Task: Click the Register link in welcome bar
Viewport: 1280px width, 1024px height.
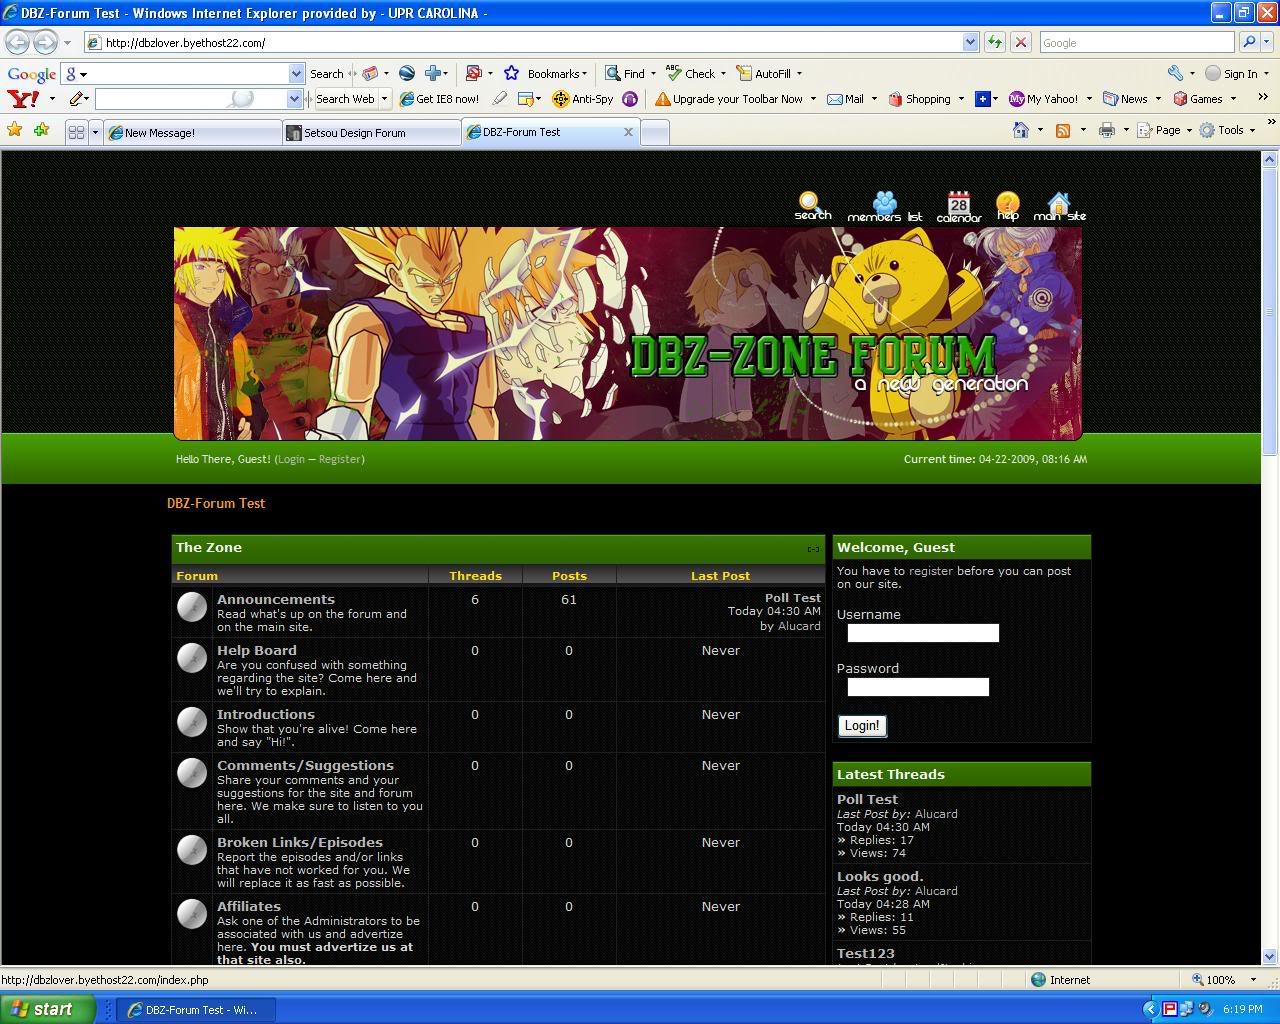Action: click(339, 459)
